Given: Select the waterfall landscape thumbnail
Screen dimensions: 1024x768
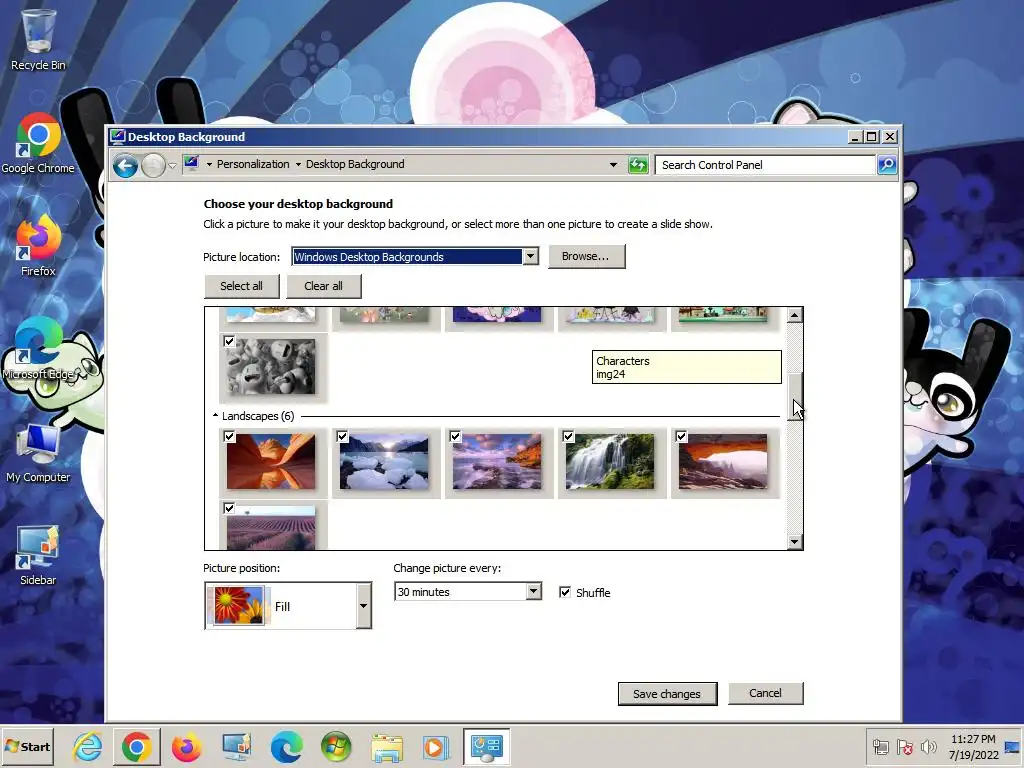Looking at the screenshot, I should (610, 462).
